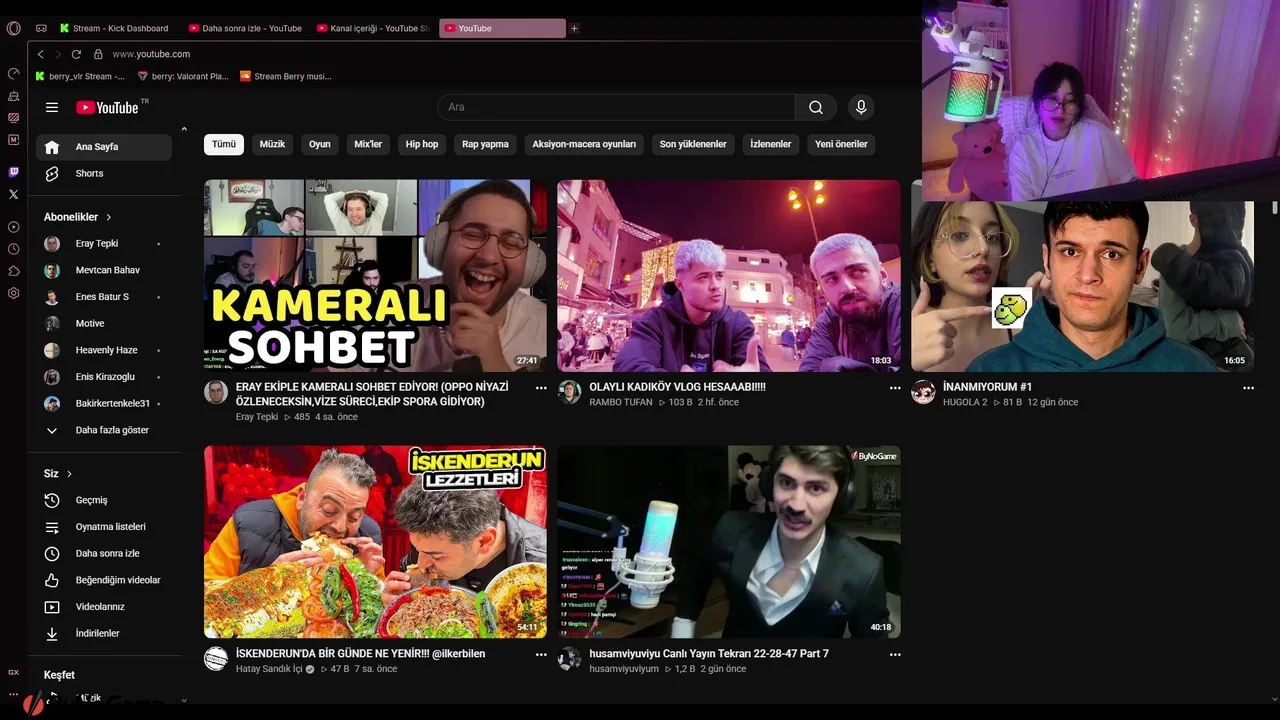Screen dimensions: 1280x720
Task: Open Extensions cube icon in sidebar
Action: (13, 271)
